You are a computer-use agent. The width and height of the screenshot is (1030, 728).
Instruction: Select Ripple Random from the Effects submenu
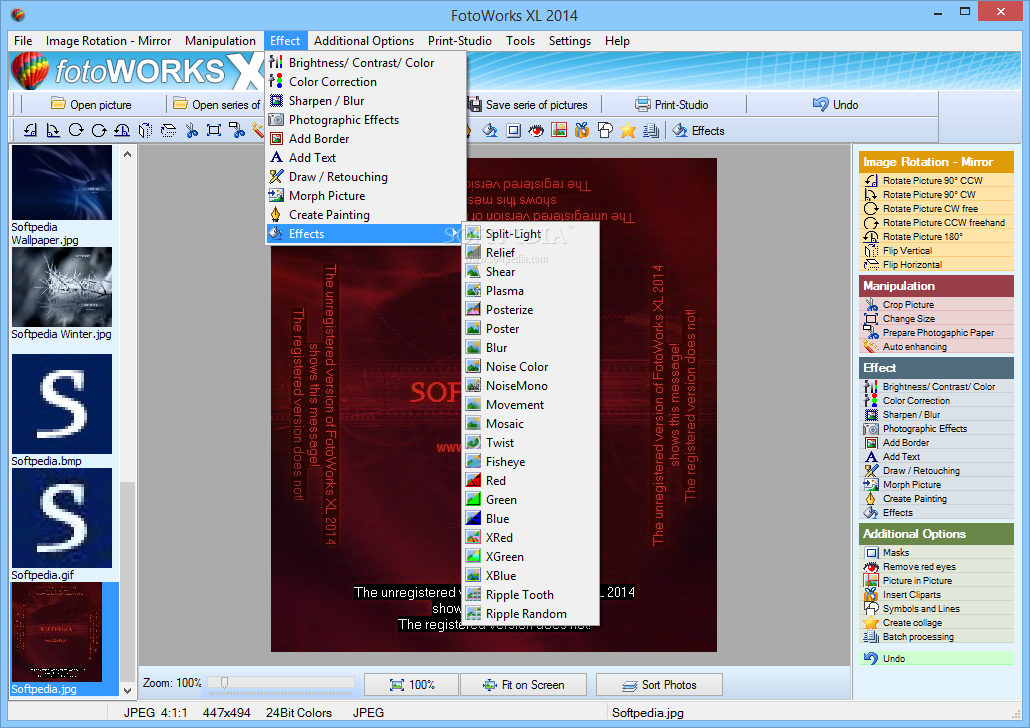[x=531, y=614]
